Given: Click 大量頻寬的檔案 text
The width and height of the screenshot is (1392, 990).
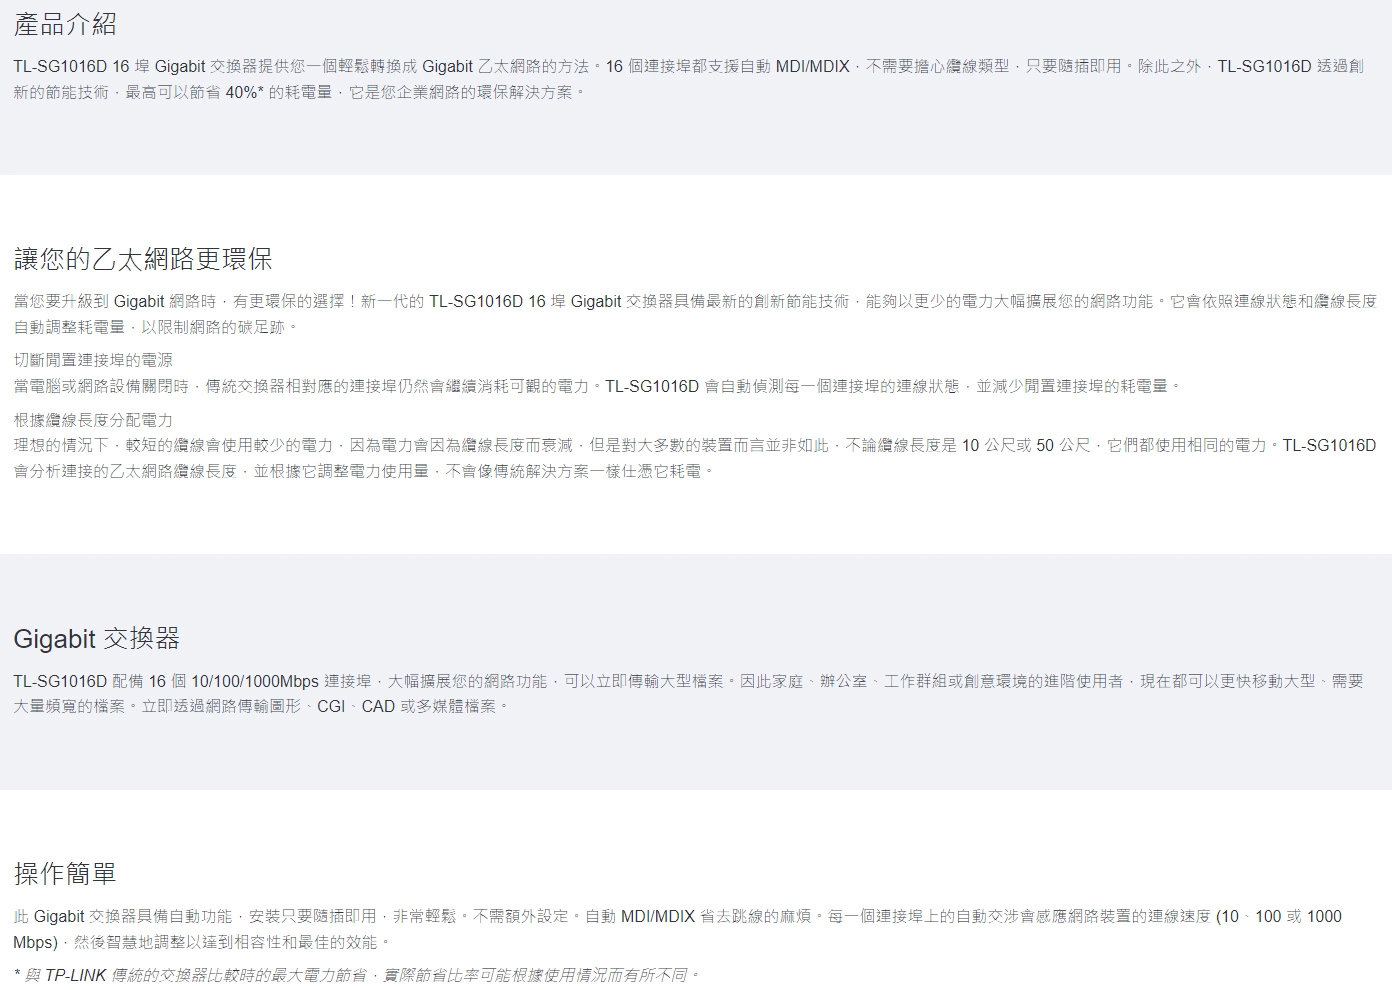Looking at the screenshot, I should point(69,706).
